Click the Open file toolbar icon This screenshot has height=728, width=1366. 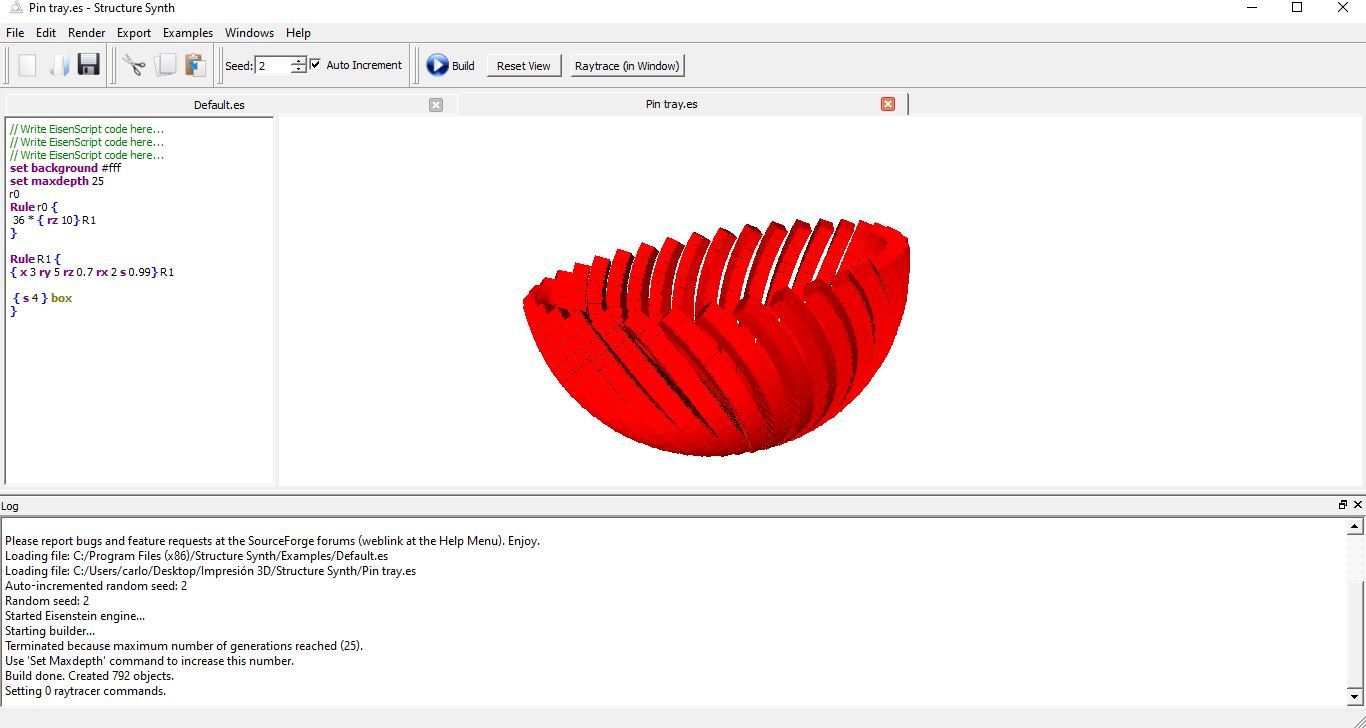pyautogui.click(x=58, y=65)
